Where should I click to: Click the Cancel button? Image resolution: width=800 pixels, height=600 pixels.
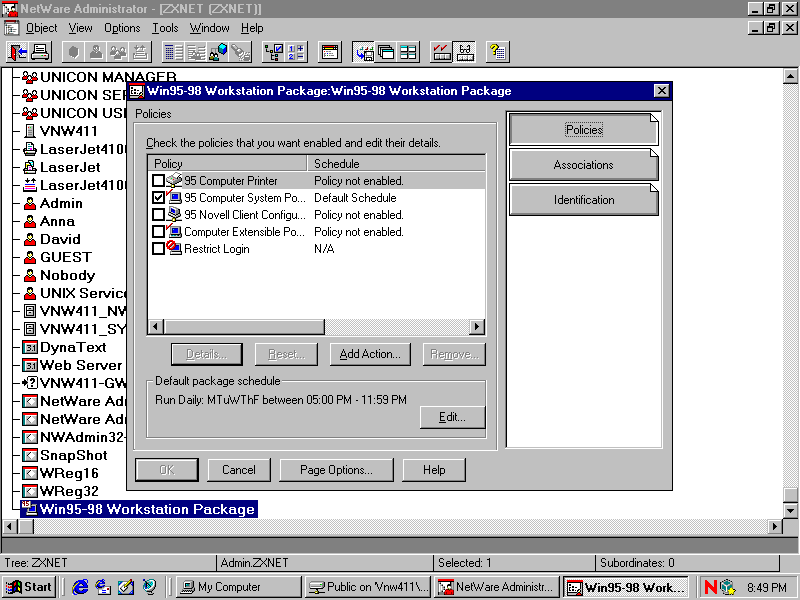[x=239, y=470]
